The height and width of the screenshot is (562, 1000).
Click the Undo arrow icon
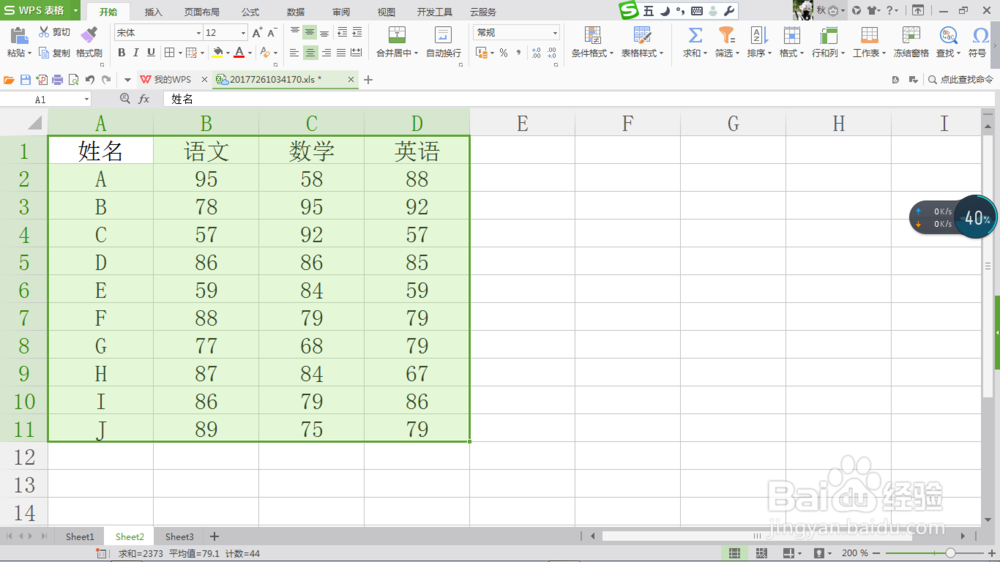pyautogui.click(x=90, y=80)
